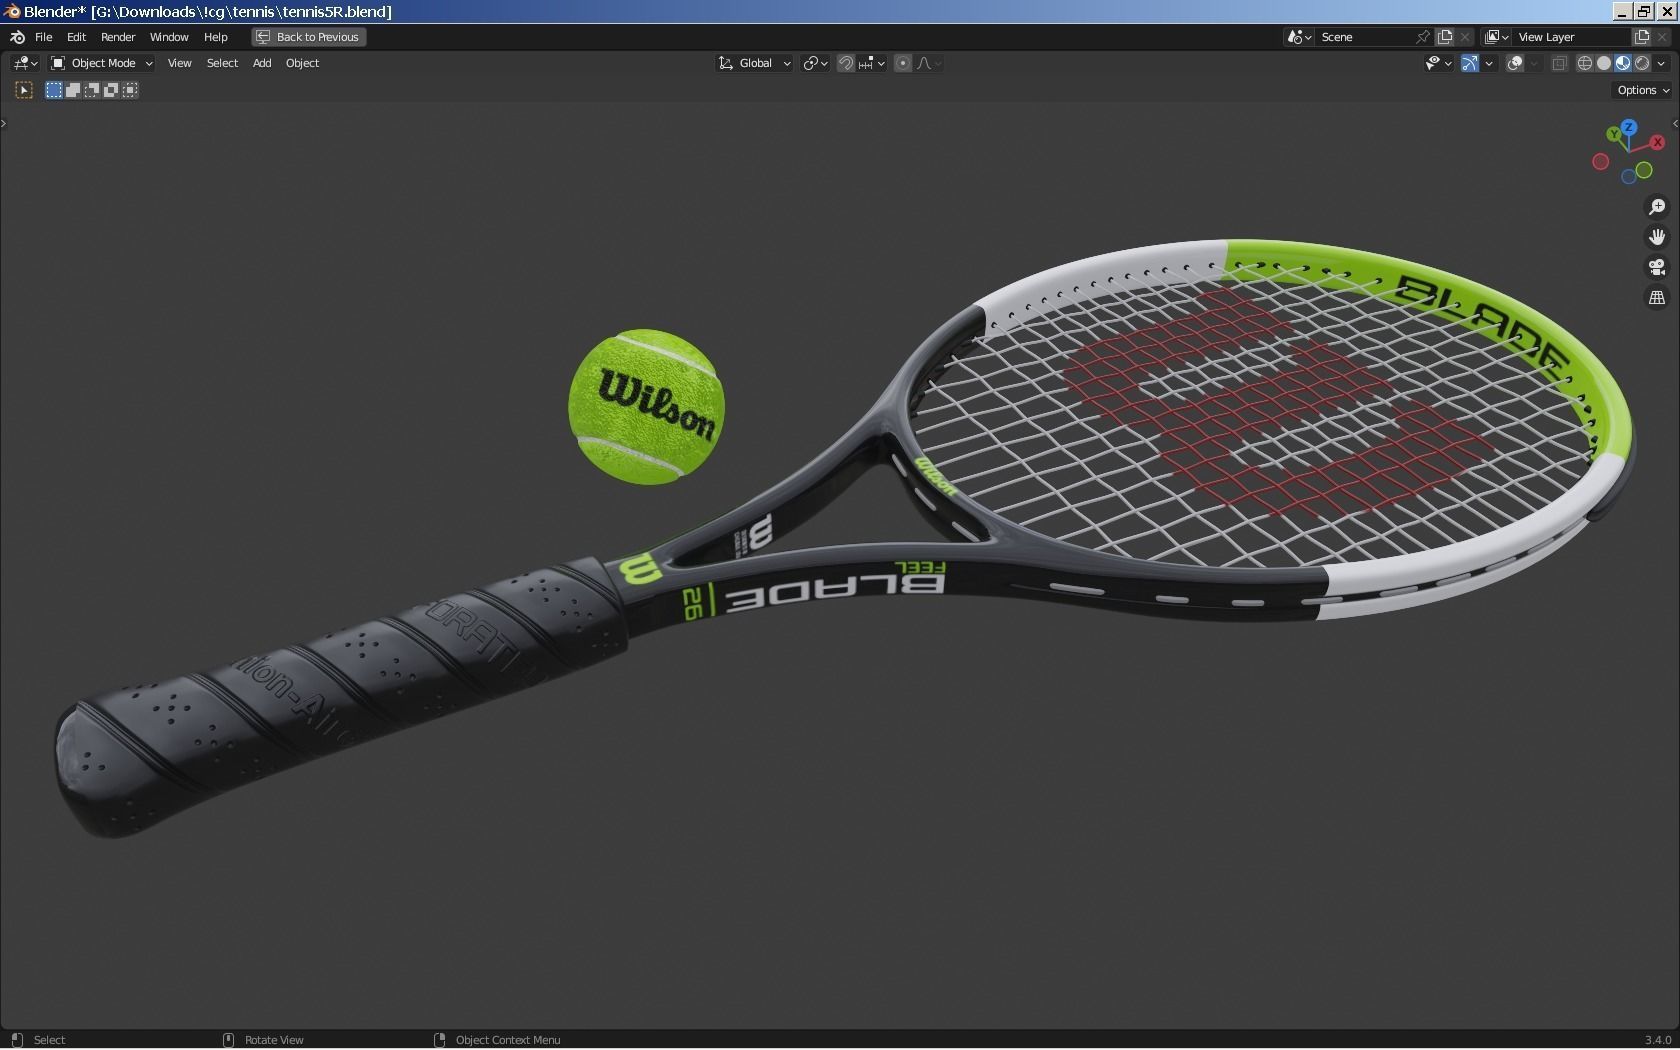Remove view layer X icon
Viewport: 1680px width, 1050px height.
(x=1662, y=37)
